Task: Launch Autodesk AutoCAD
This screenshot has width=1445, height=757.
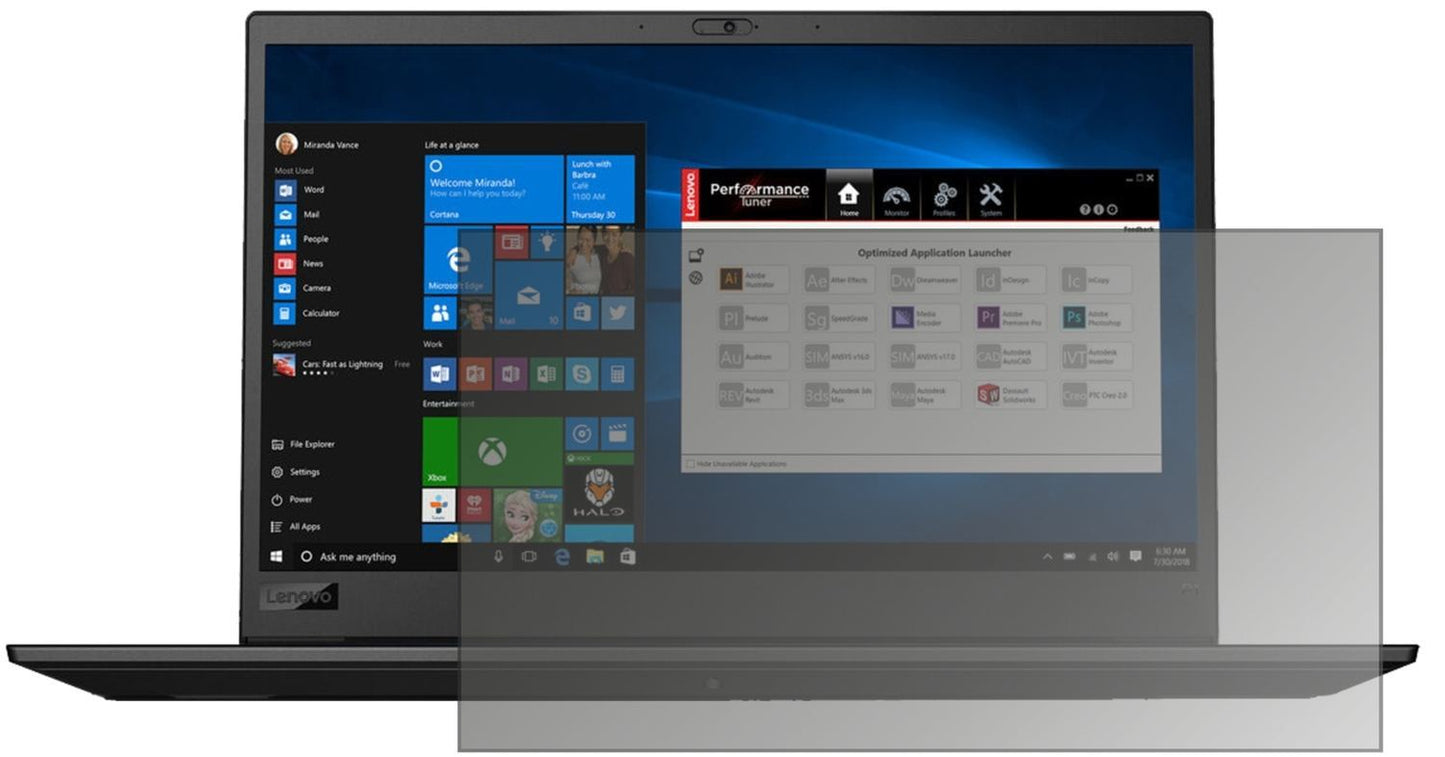Action: point(1011,356)
